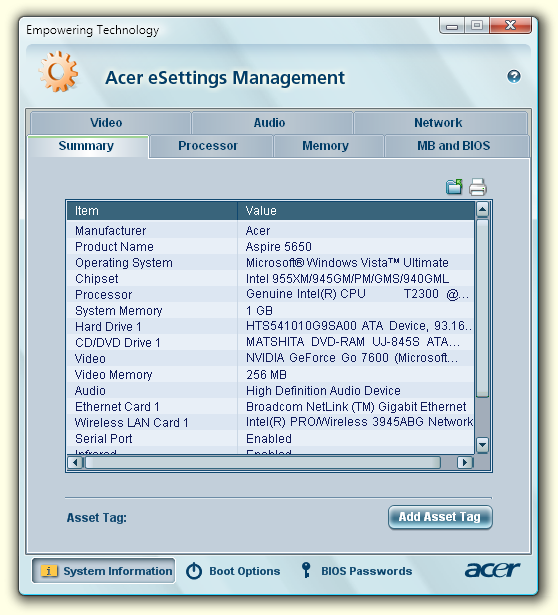This screenshot has width=558, height=615.
Task: Select the Manufacturer row
Action: pyautogui.click(x=271, y=231)
